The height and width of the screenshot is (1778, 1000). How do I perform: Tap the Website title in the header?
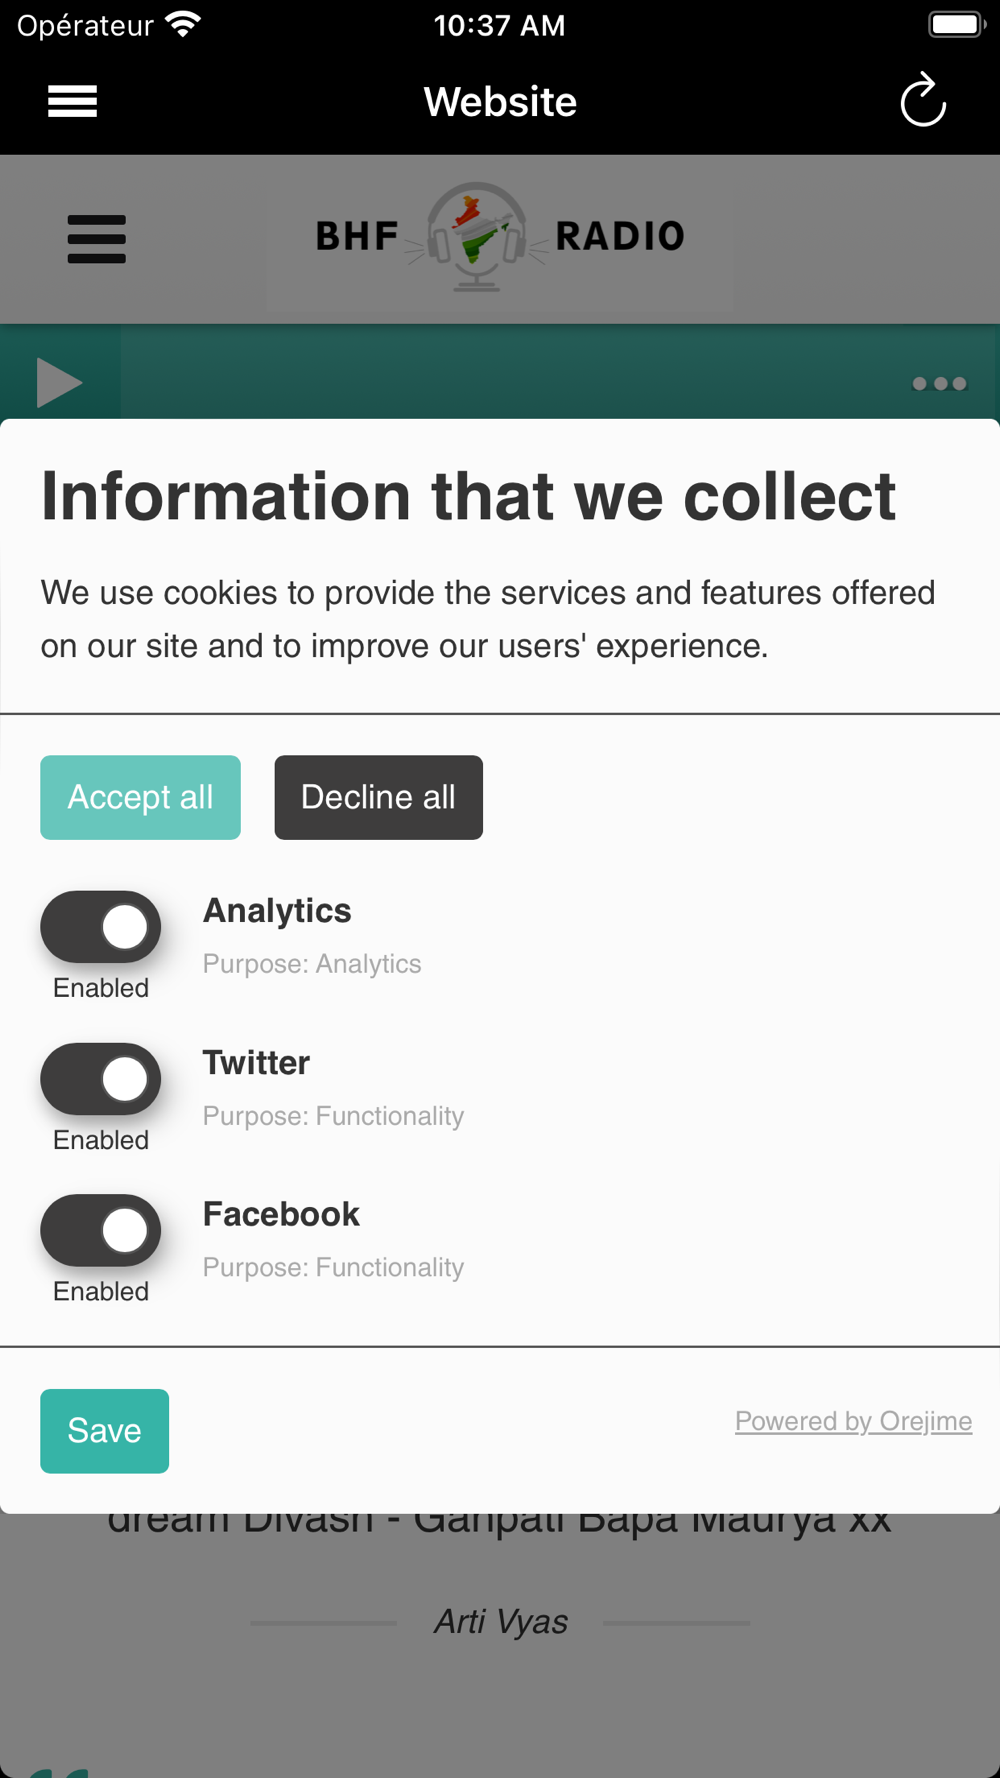point(500,102)
